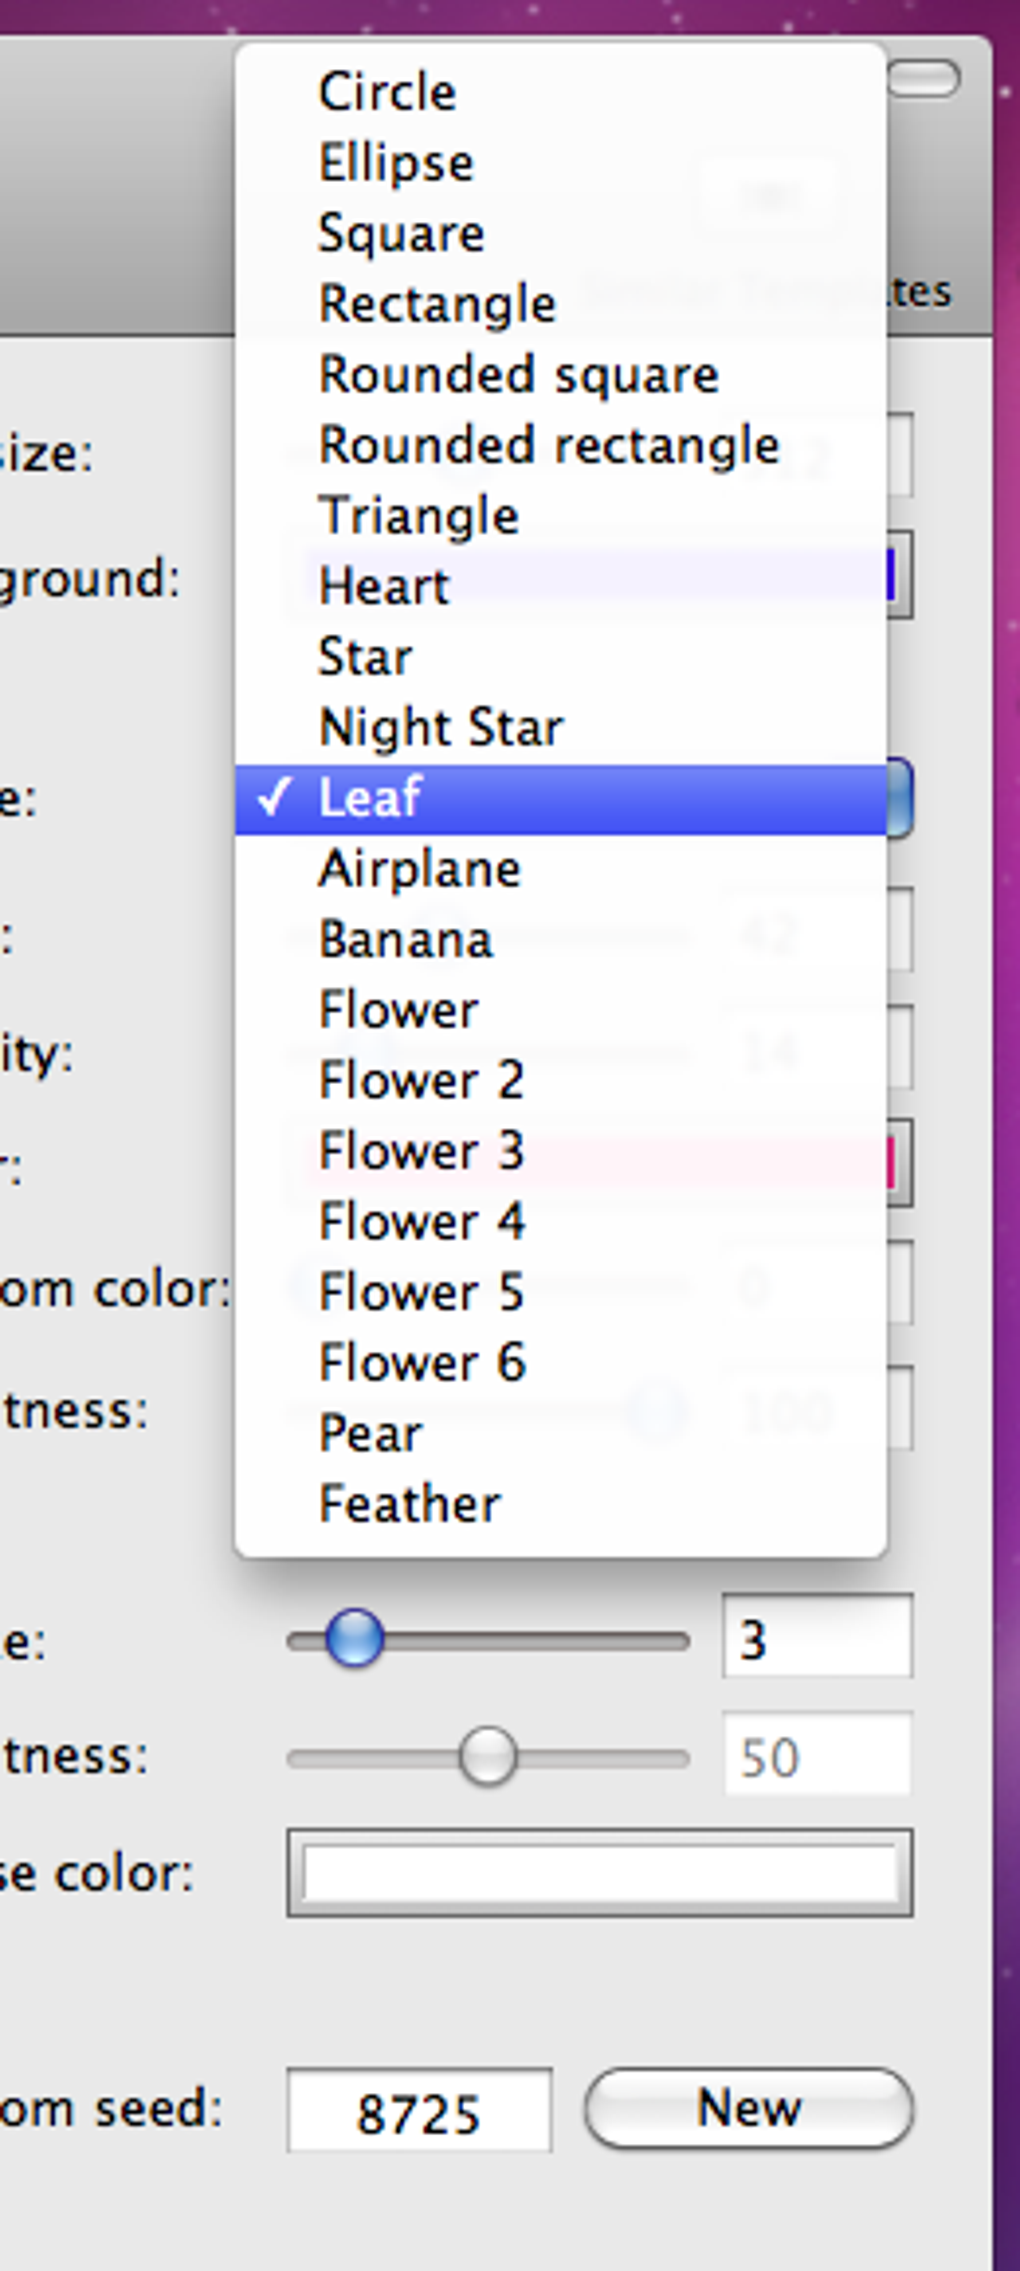Choose the Ellipse shape option
Image resolution: width=1020 pixels, height=2271 pixels.
click(x=396, y=163)
